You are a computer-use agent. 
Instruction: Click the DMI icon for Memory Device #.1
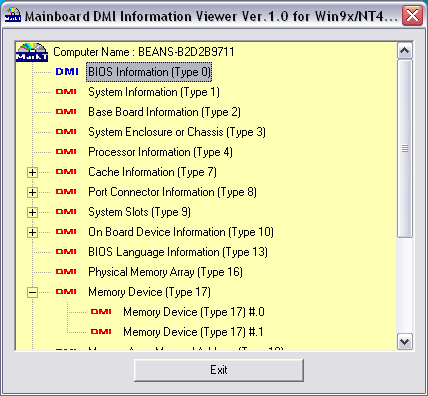coord(101,332)
